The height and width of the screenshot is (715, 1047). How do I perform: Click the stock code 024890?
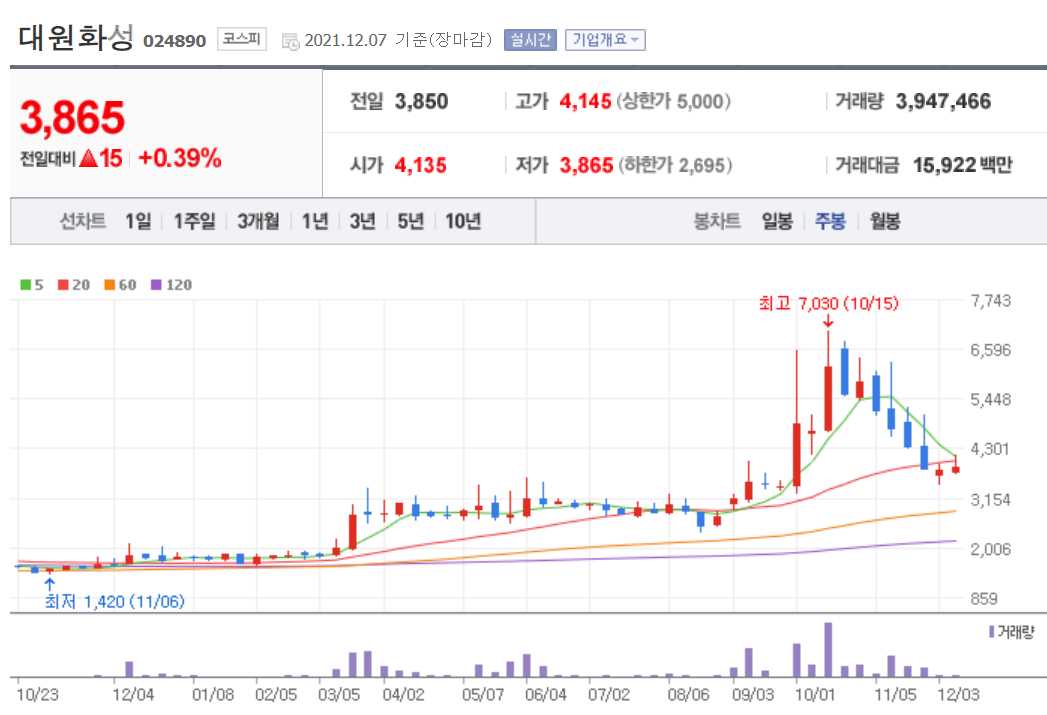tap(174, 41)
